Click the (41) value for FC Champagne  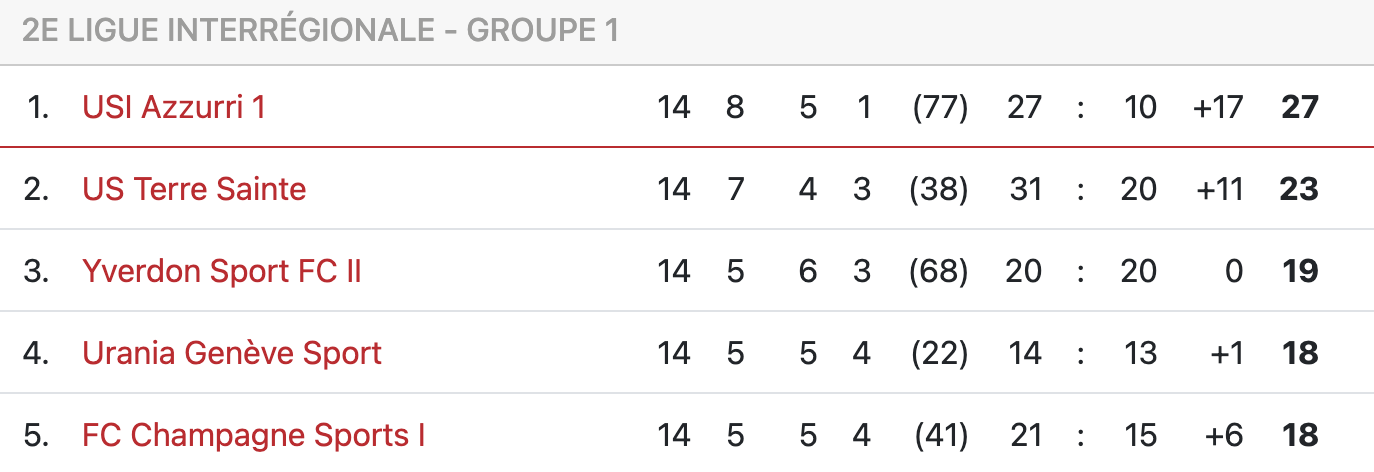[940, 435]
